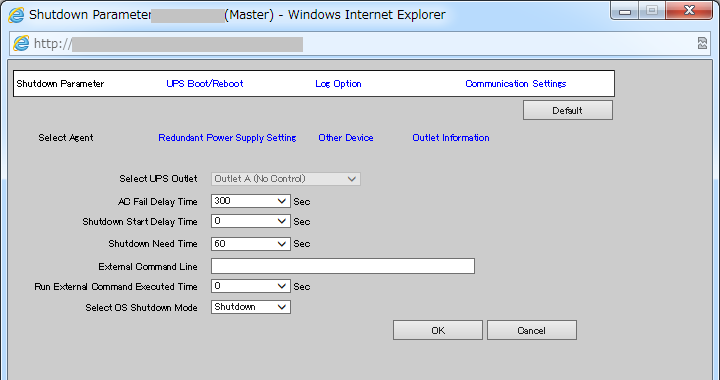Click the compatibility view icon in address bar
Image resolution: width=720 pixels, height=380 pixels.
pyautogui.click(x=702, y=44)
